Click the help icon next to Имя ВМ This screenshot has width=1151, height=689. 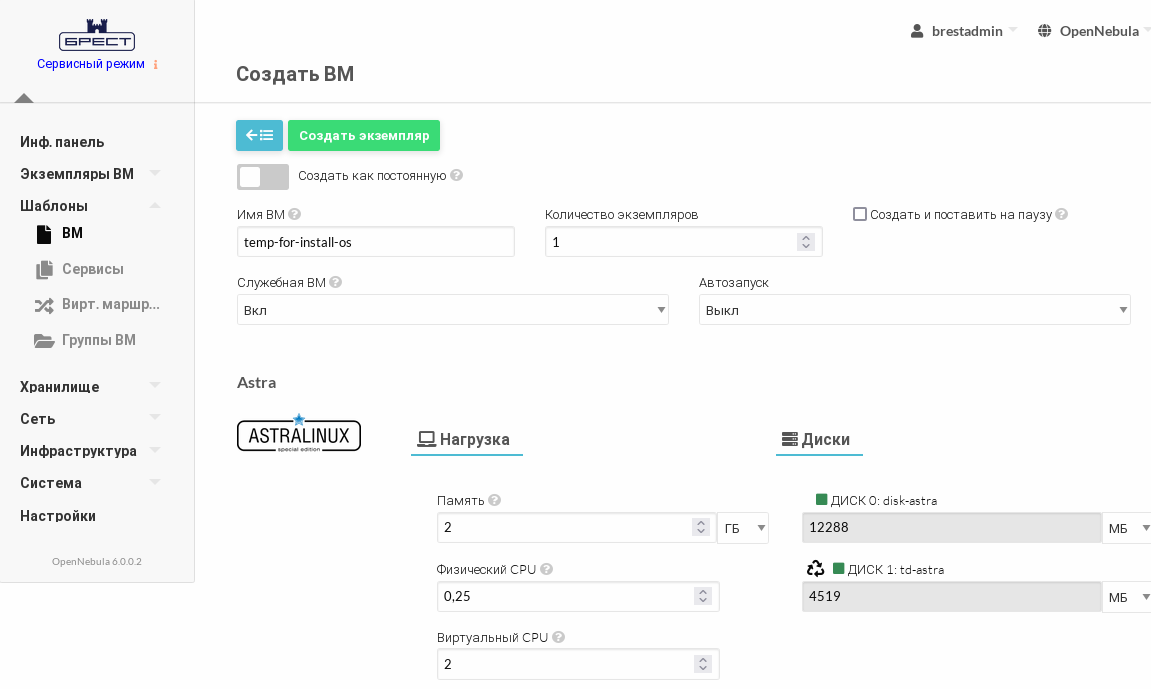pos(295,214)
